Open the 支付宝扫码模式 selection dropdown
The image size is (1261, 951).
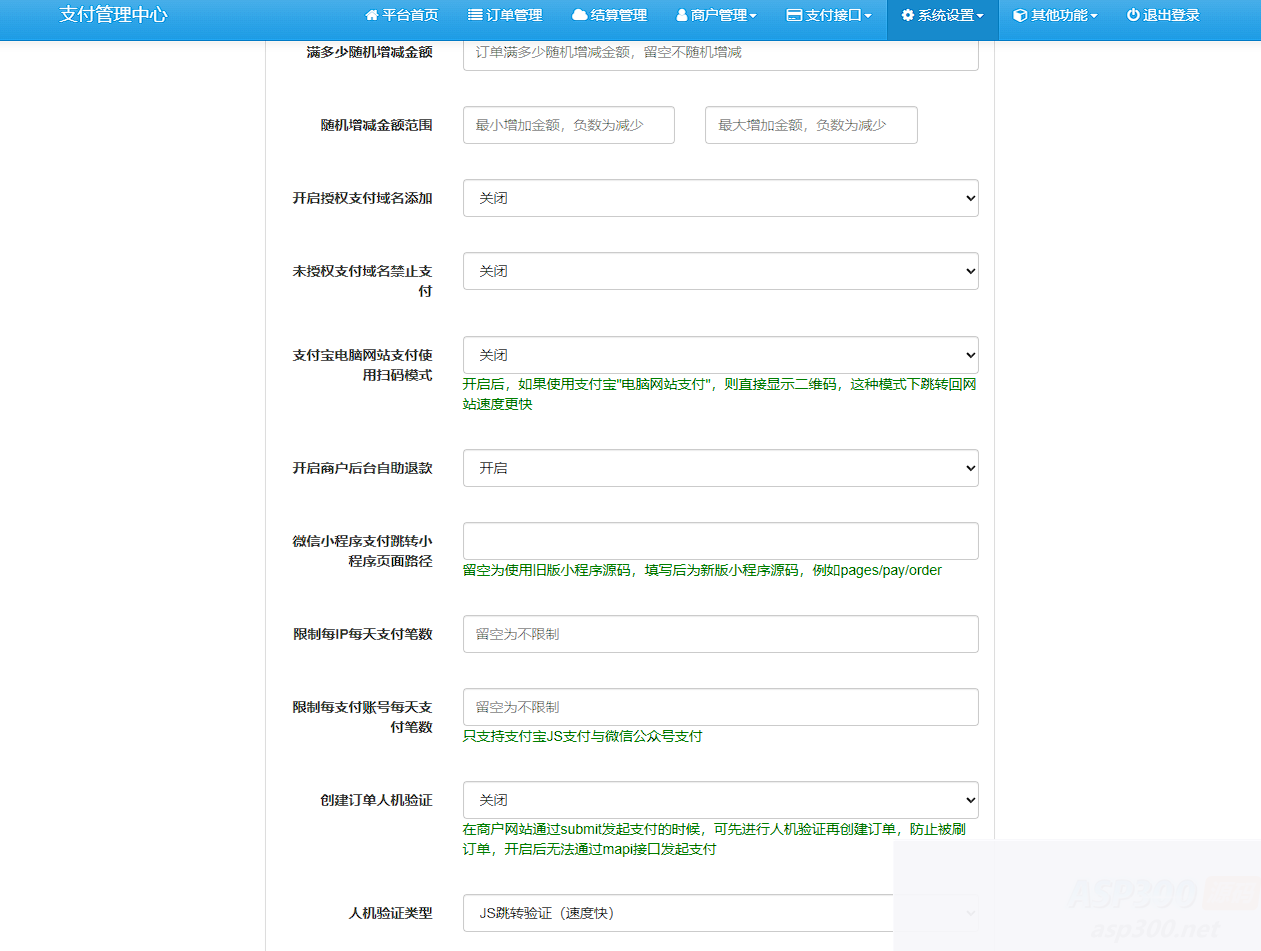coord(718,355)
